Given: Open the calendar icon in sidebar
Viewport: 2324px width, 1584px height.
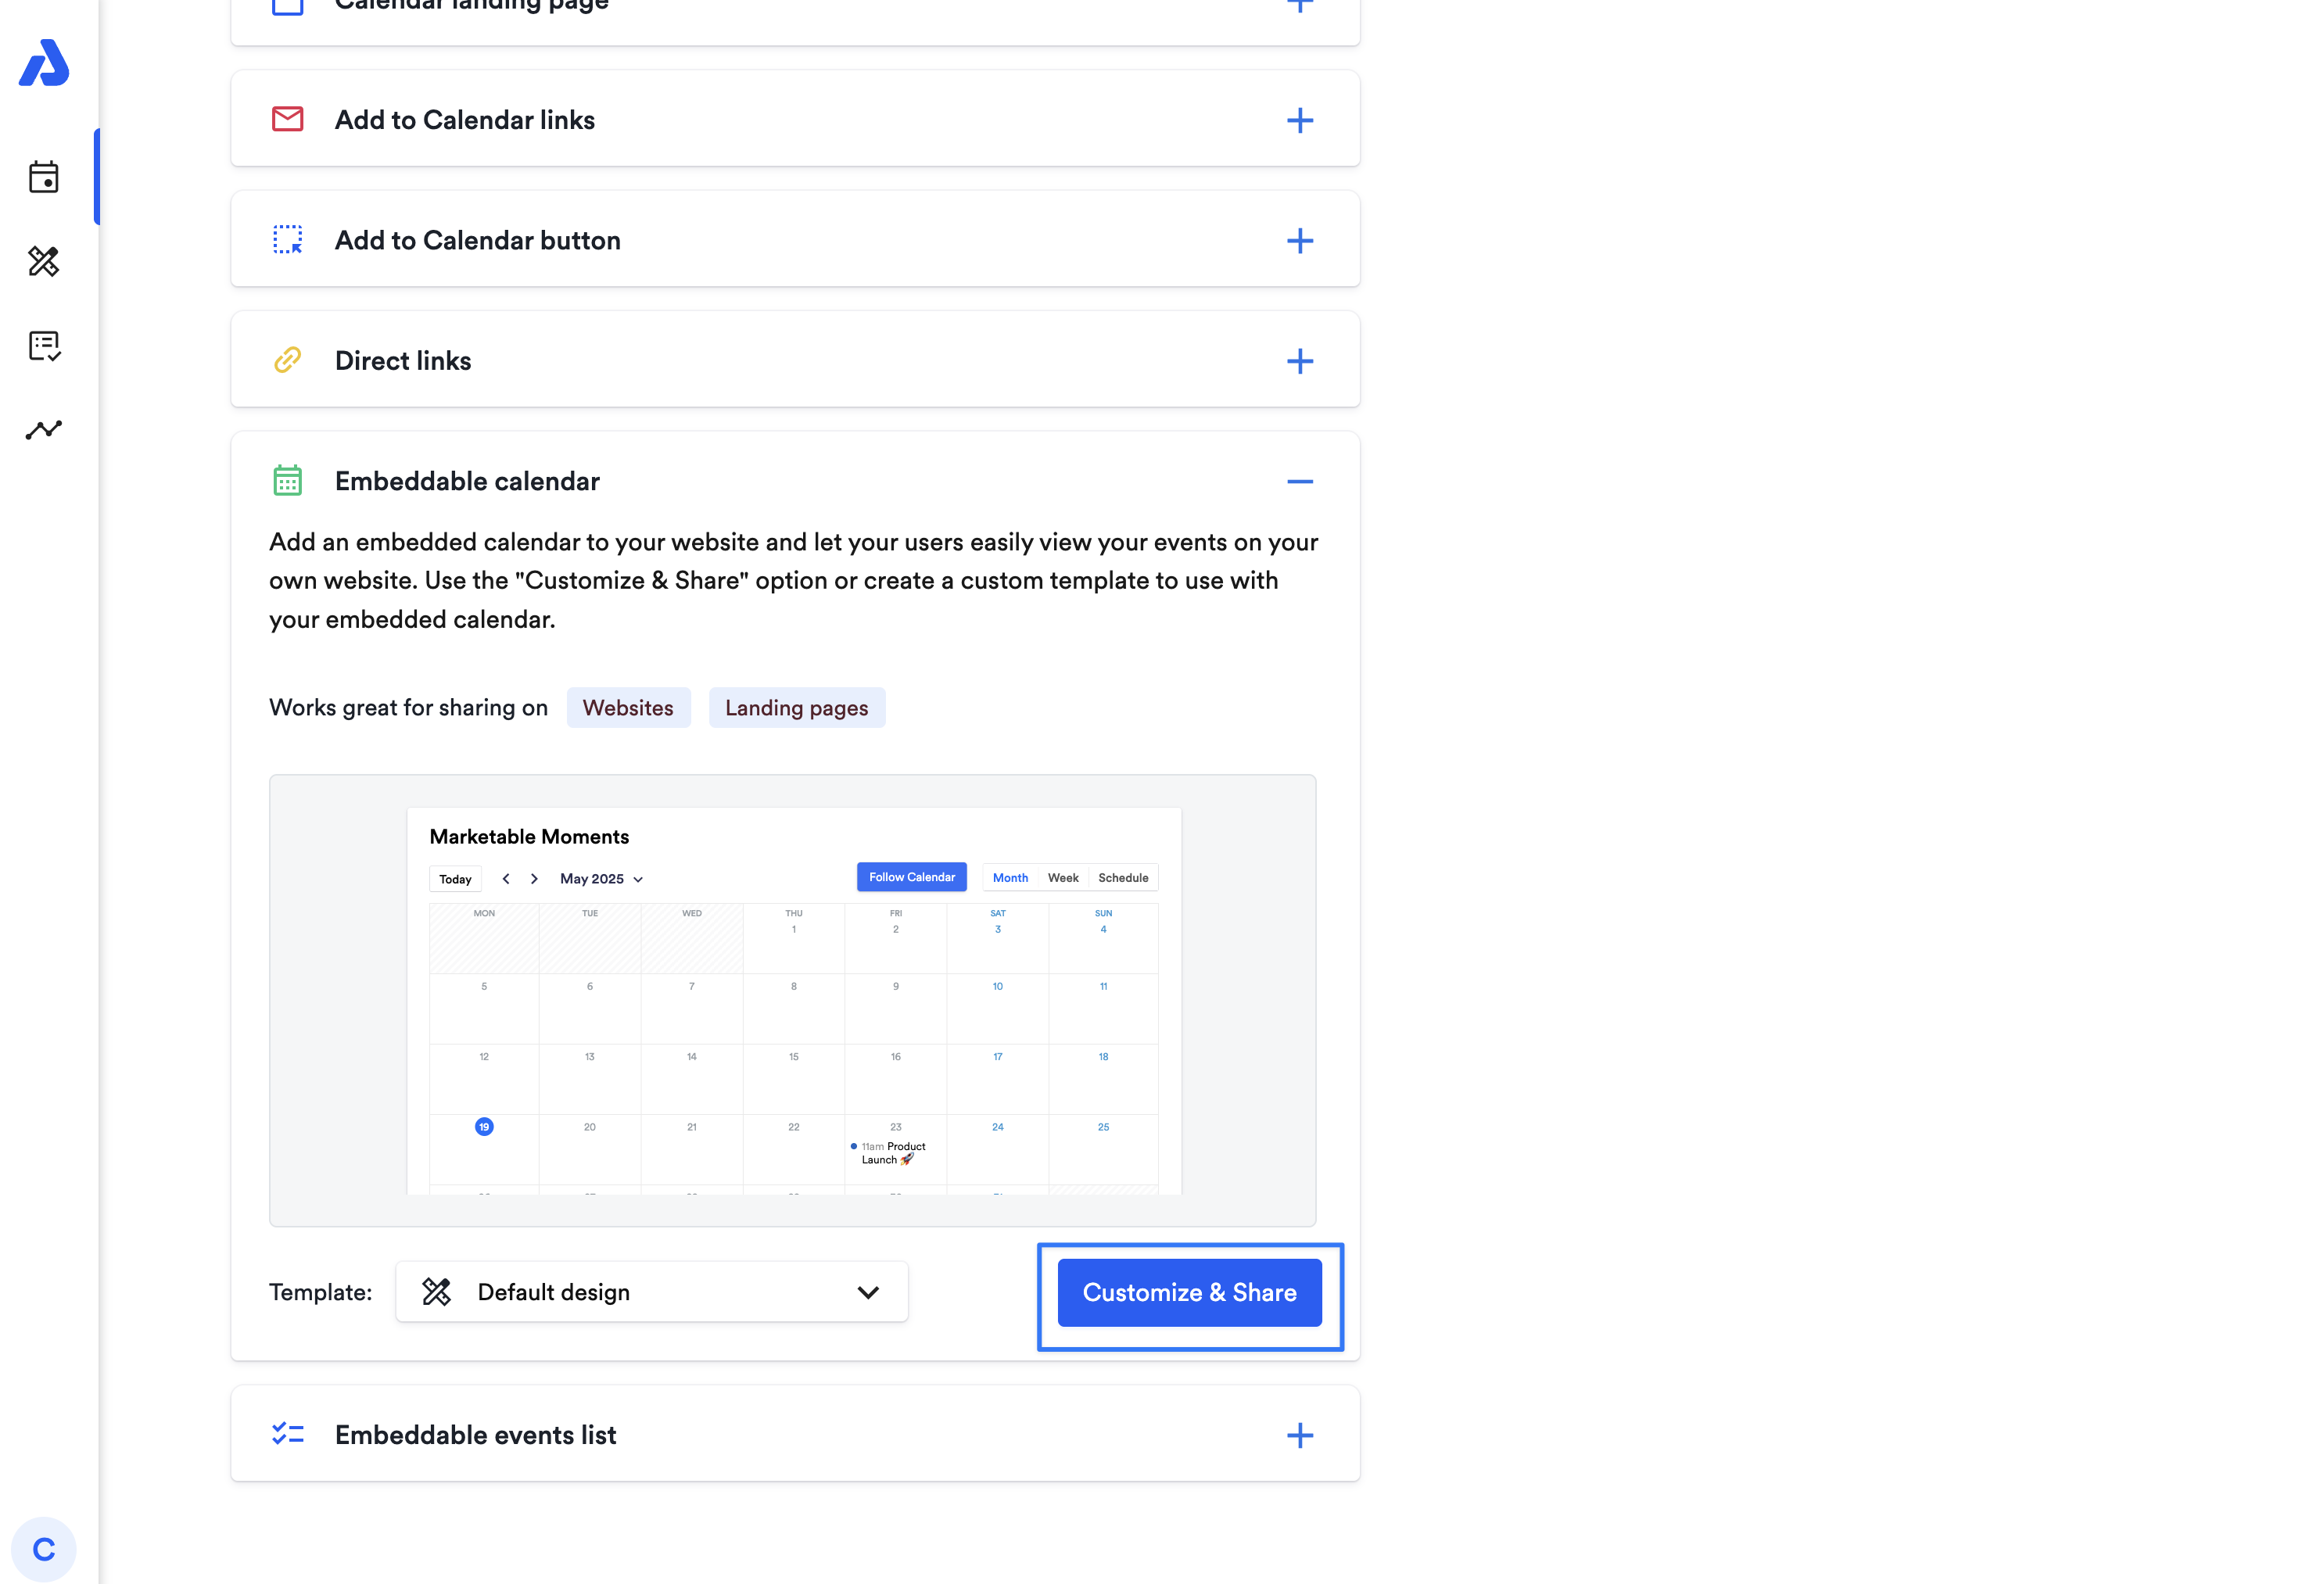Looking at the screenshot, I should click(44, 177).
